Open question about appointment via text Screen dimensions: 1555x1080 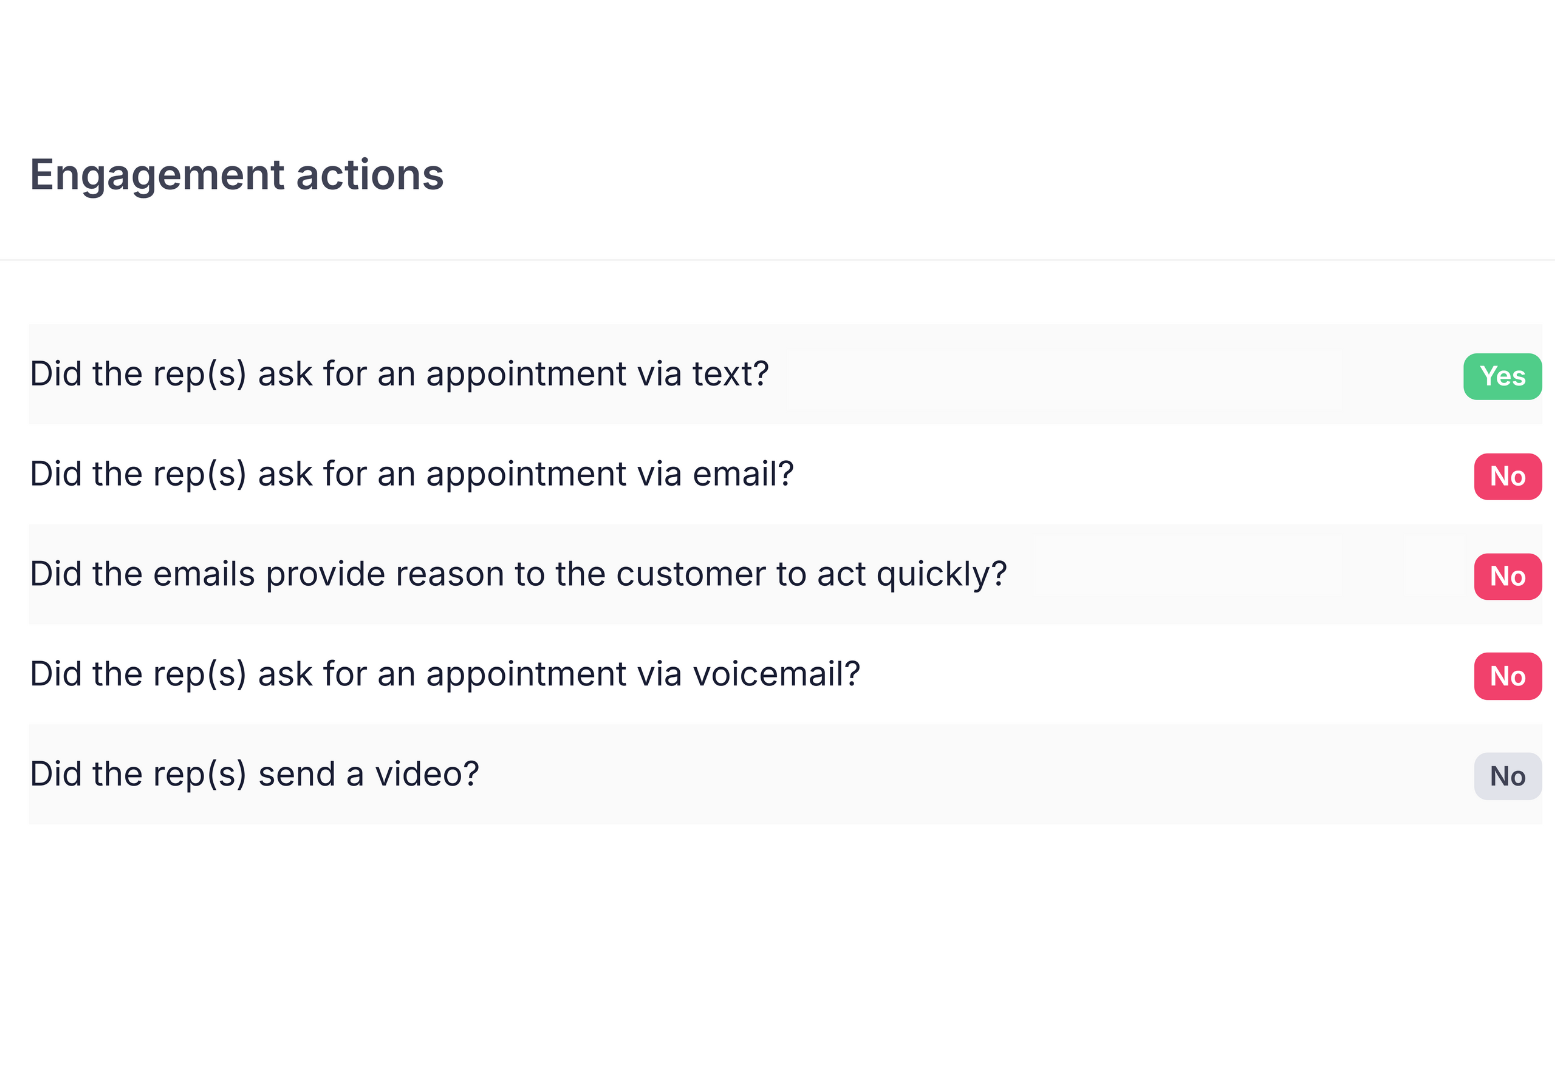coord(400,374)
